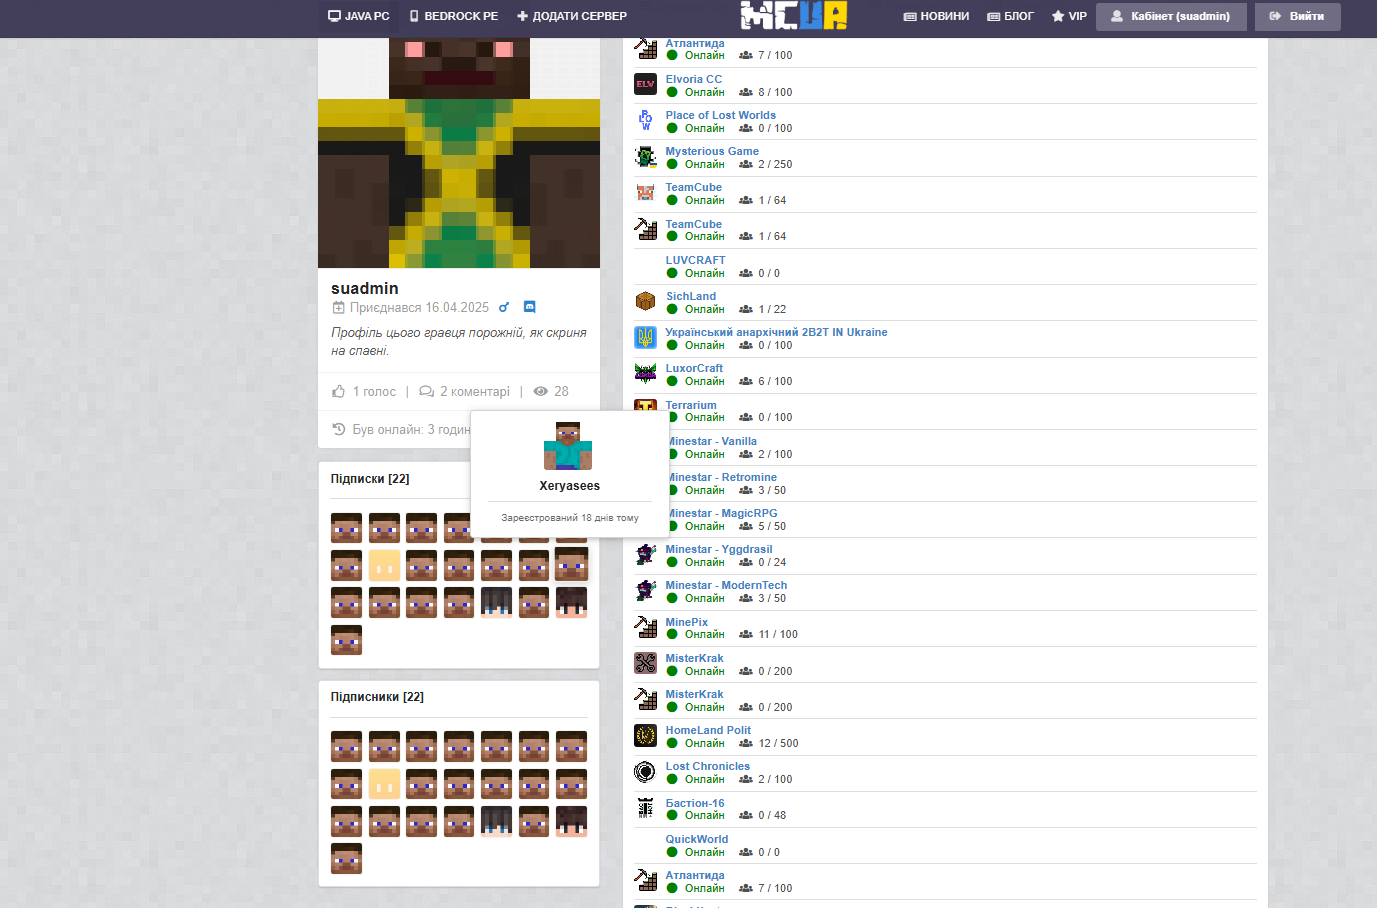This screenshot has height=908, width=1377.
Task: Click the clock icon beside Був онлайн
Action: coord(338,429)
